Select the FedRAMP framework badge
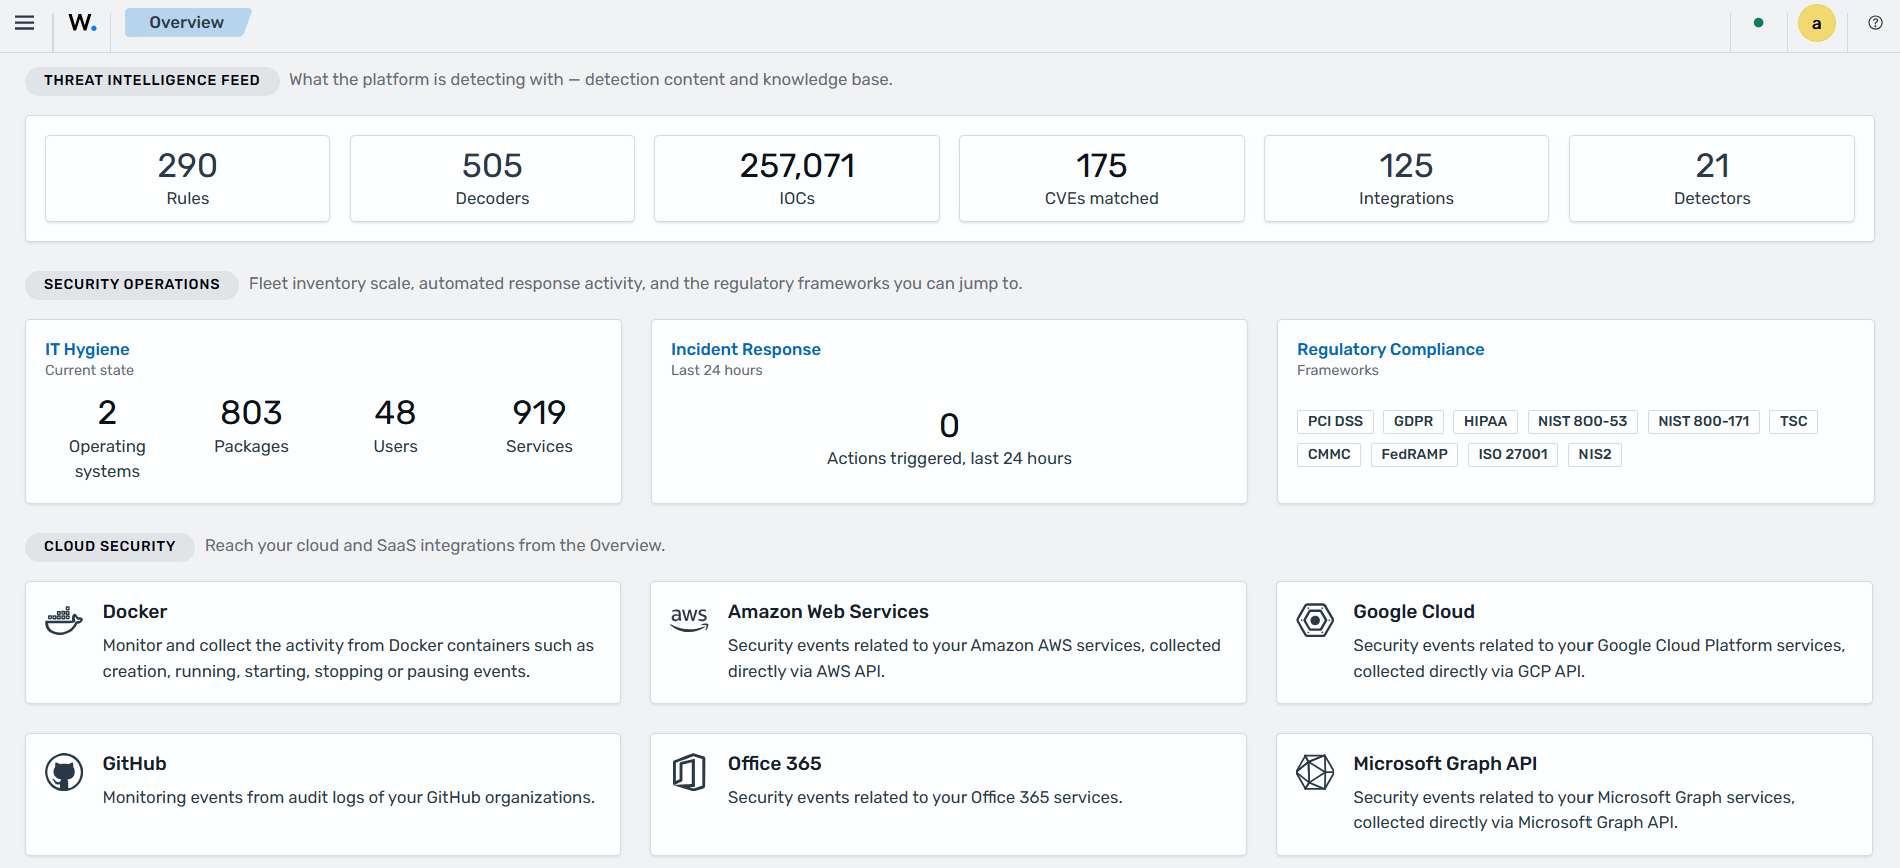The height and width of the screenshot is (868, 1900). click(x=1414, y=455)
